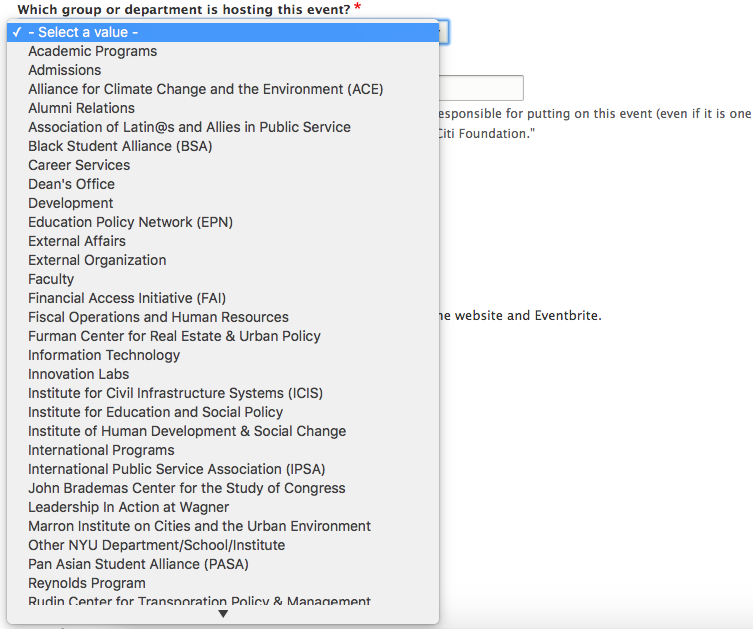Choose Academic Programs from the list

(x=92, y=51)
